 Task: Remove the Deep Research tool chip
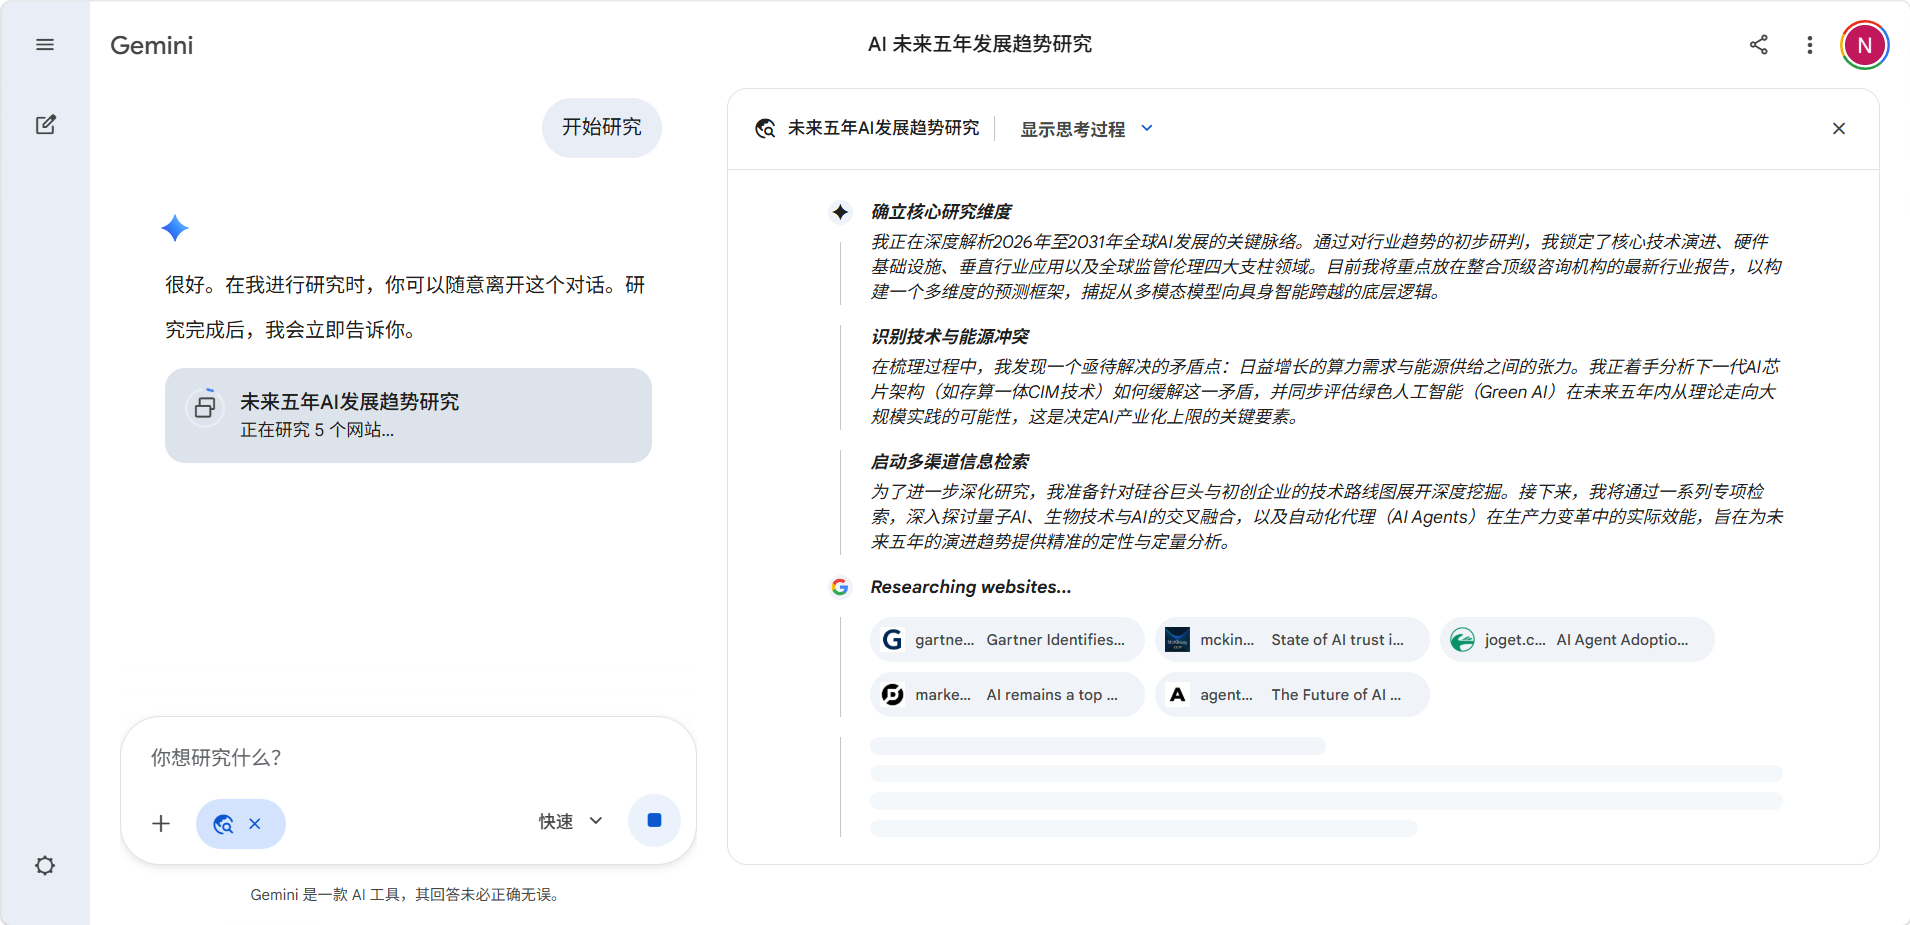coord(255,824)
